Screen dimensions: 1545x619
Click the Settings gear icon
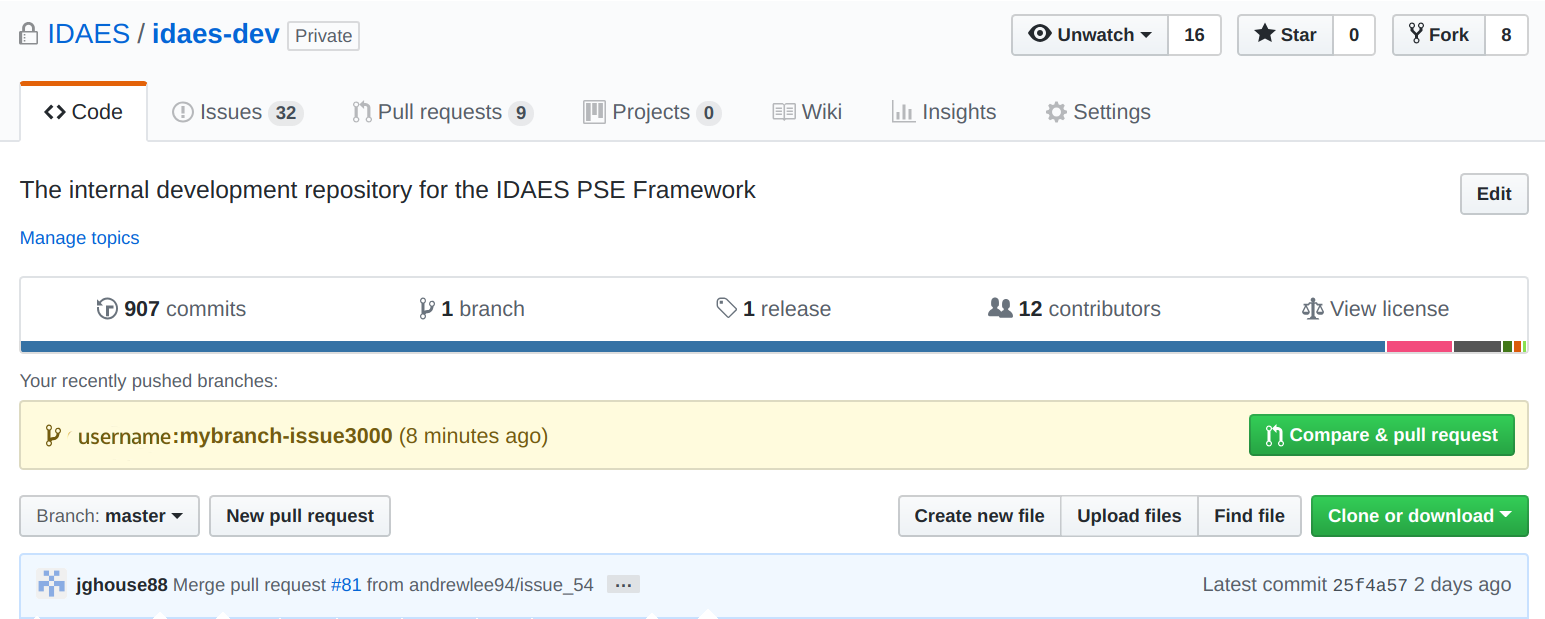(x=1056, y=112)
